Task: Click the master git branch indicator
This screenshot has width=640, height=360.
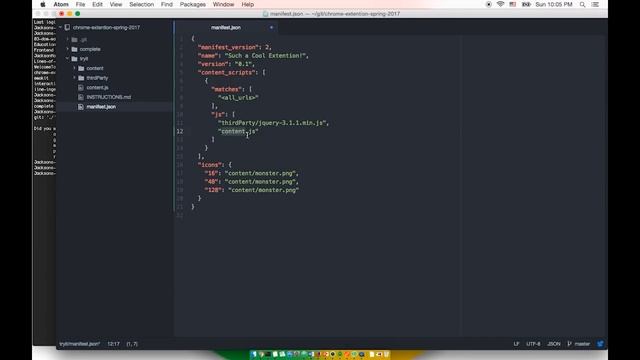Action: tap(579, 344)
